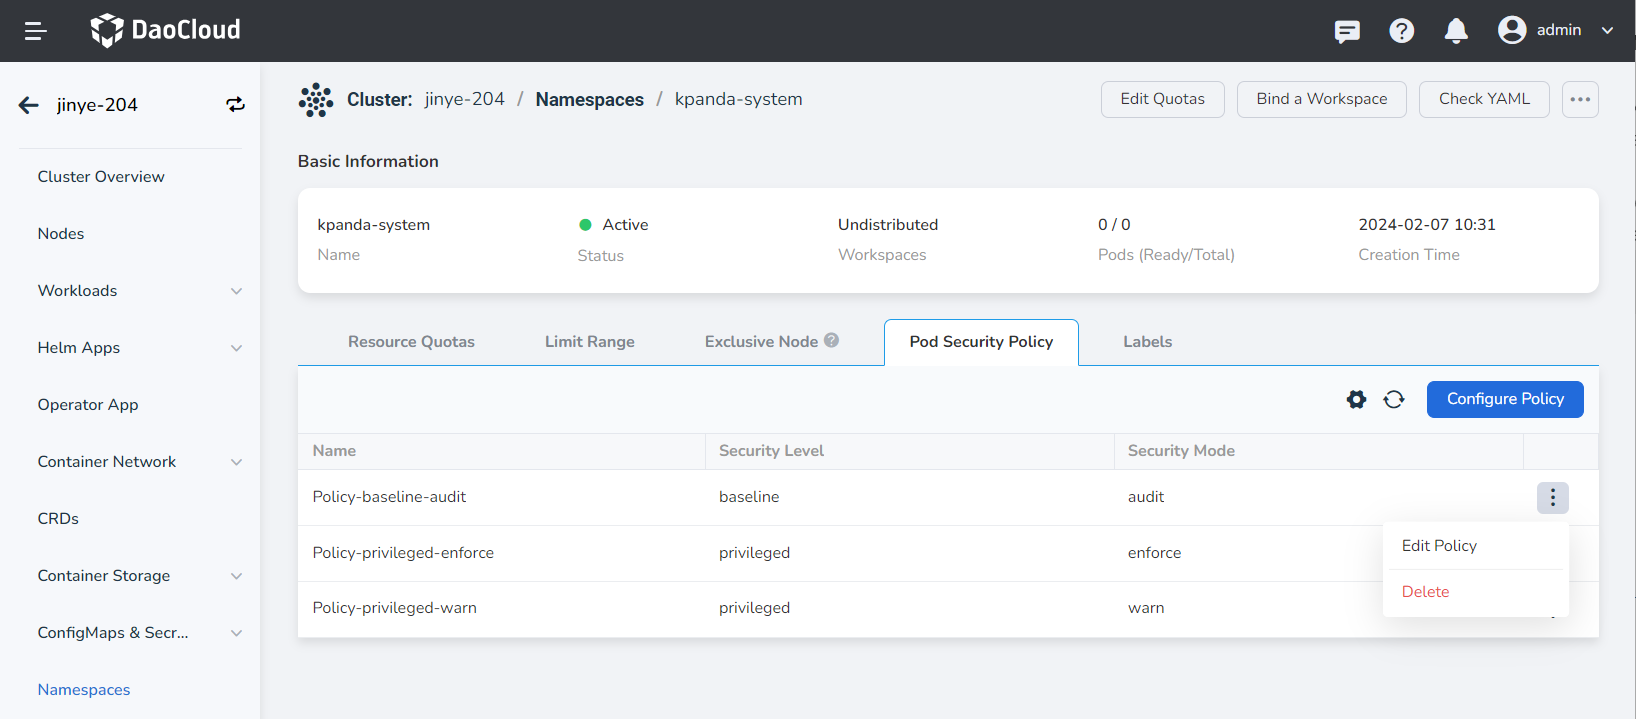Screen dimensions: 1636x719
Task: Click the Exclusive Node help icon
Action: click(831, 341)
